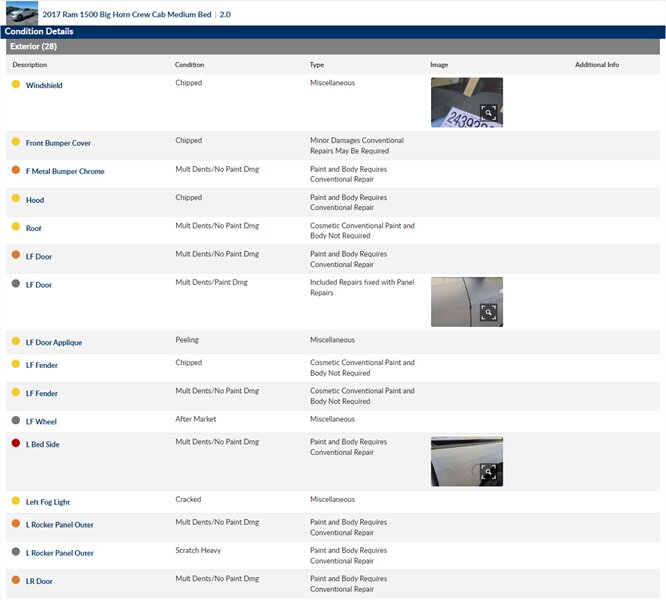Click the yellow dot beside Left Fog Light

click(x=16, y=501)
